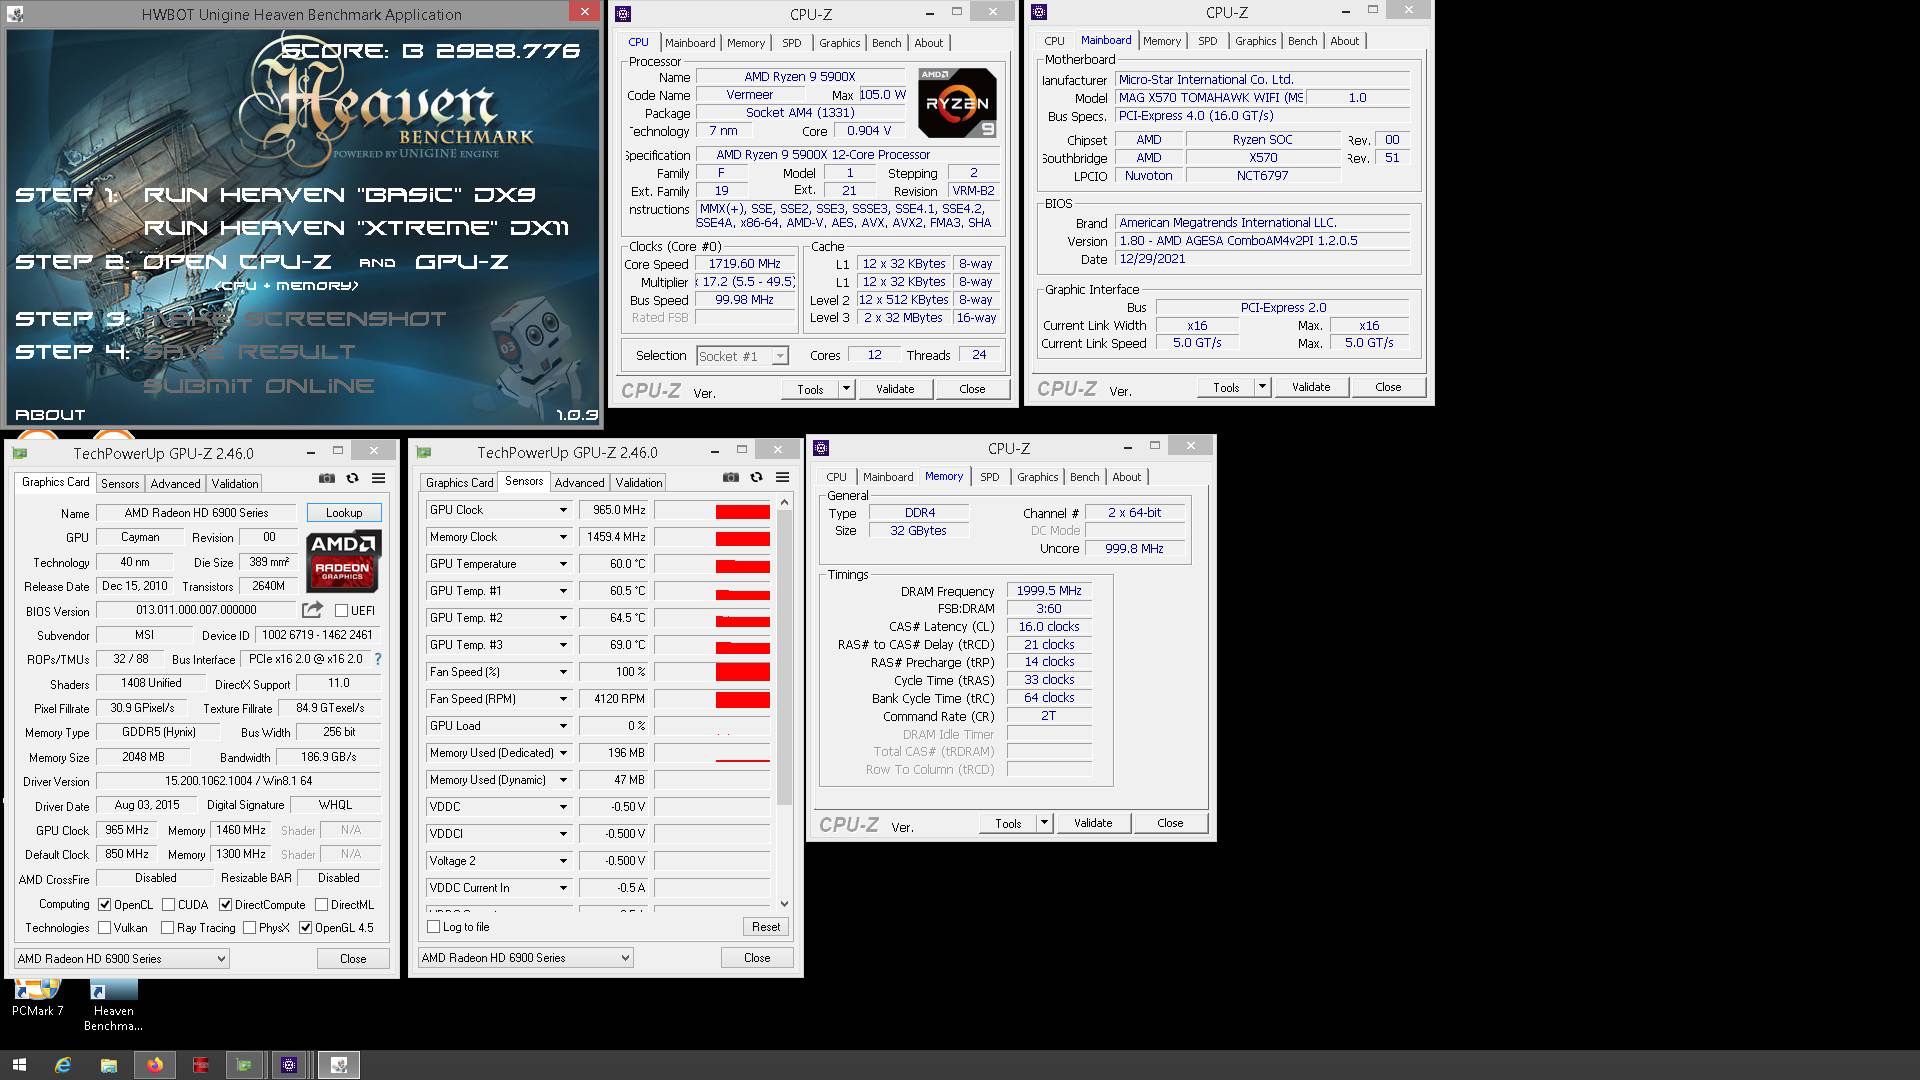Click ABOUT in Heaven Benchmark application

click(x=50, y=414)
